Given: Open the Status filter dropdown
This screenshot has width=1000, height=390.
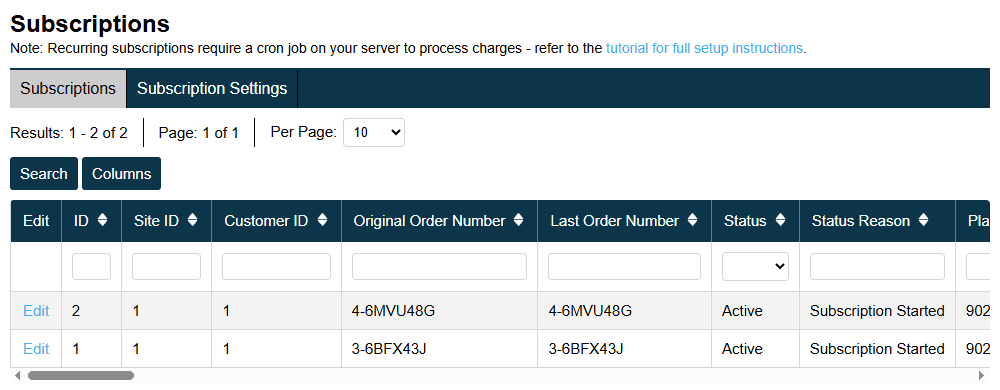Looking at the screenshot, I should tap(755, 266).
